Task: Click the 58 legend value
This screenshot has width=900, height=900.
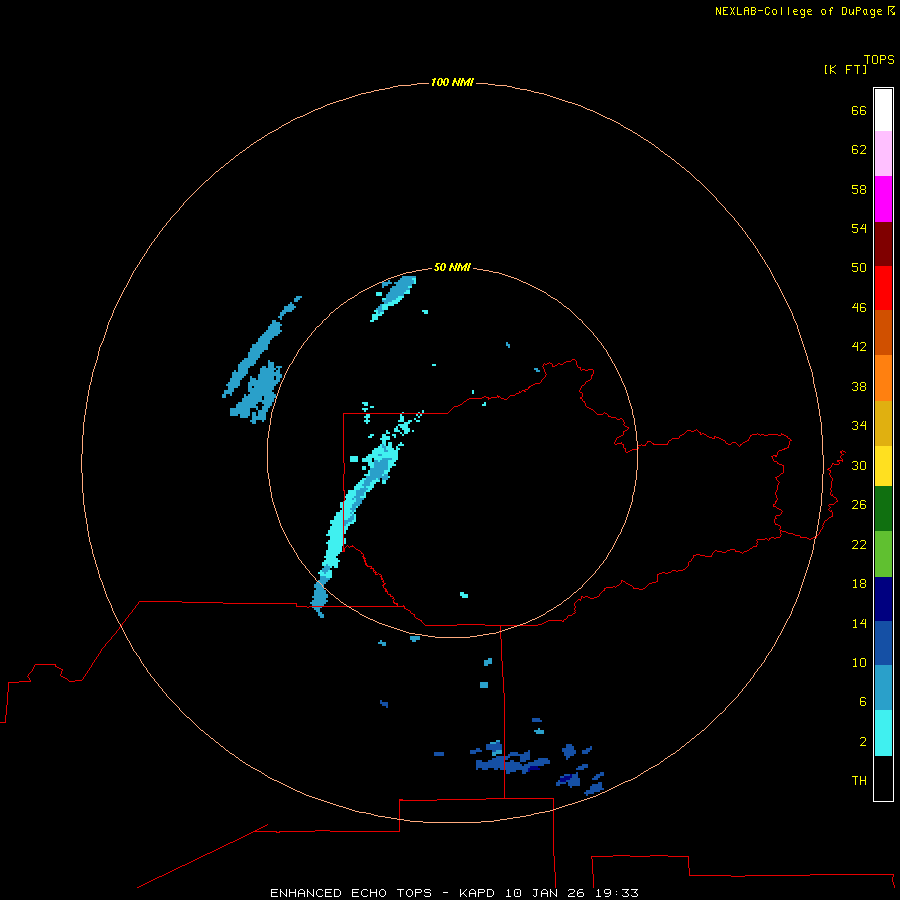Action: pyautogui.click(x=859, y=189)
